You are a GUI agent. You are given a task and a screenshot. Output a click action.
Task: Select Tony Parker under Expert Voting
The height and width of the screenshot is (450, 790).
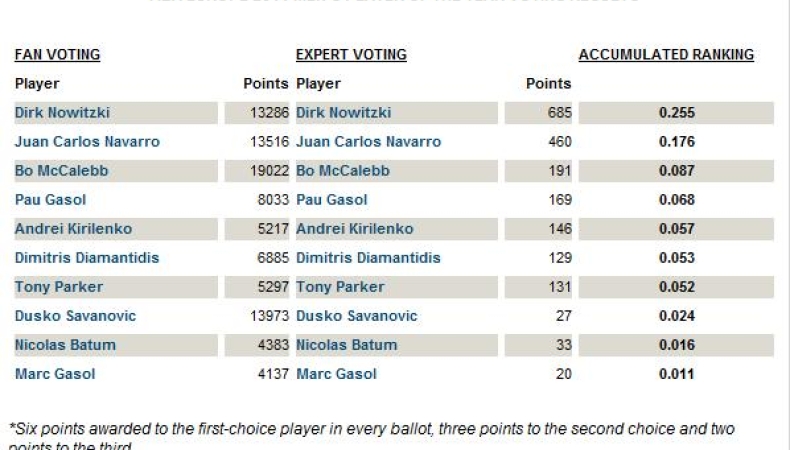point(340,287)
